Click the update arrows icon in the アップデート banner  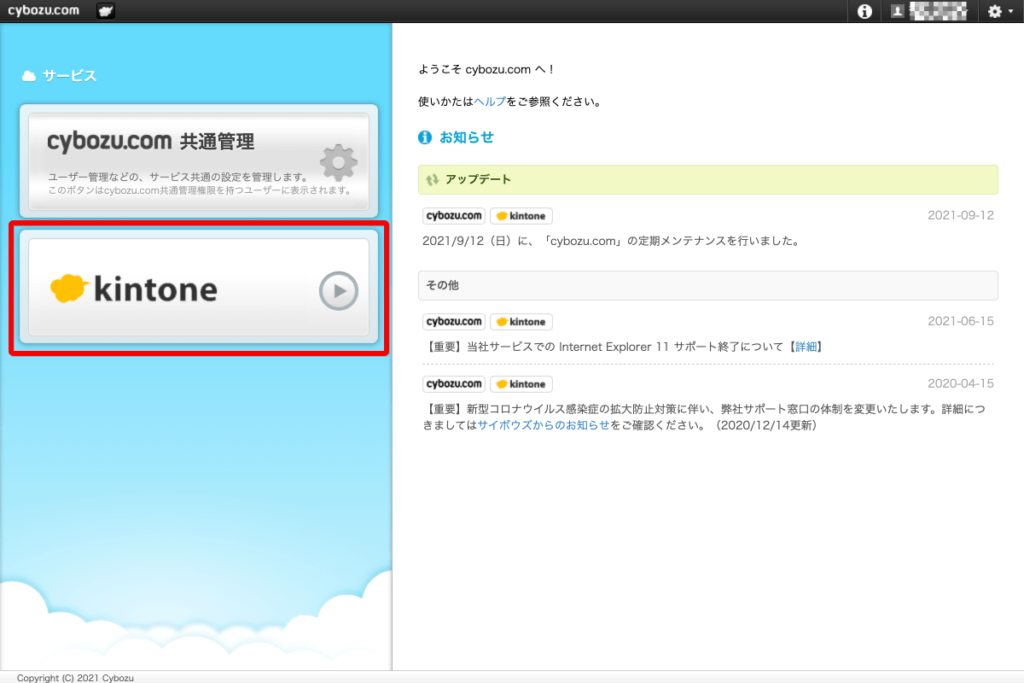[x=434, y=179]
